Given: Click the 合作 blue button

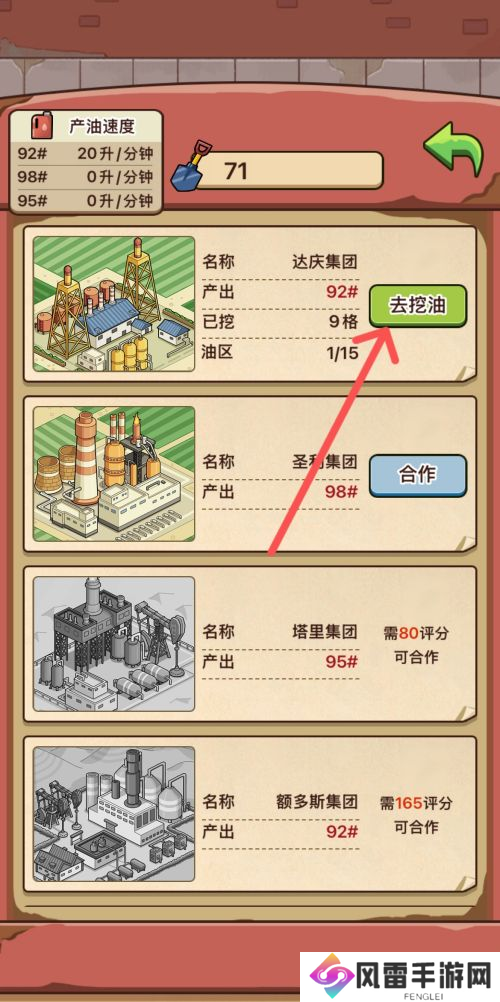Looking at the screenshot, I should [418, 475].
